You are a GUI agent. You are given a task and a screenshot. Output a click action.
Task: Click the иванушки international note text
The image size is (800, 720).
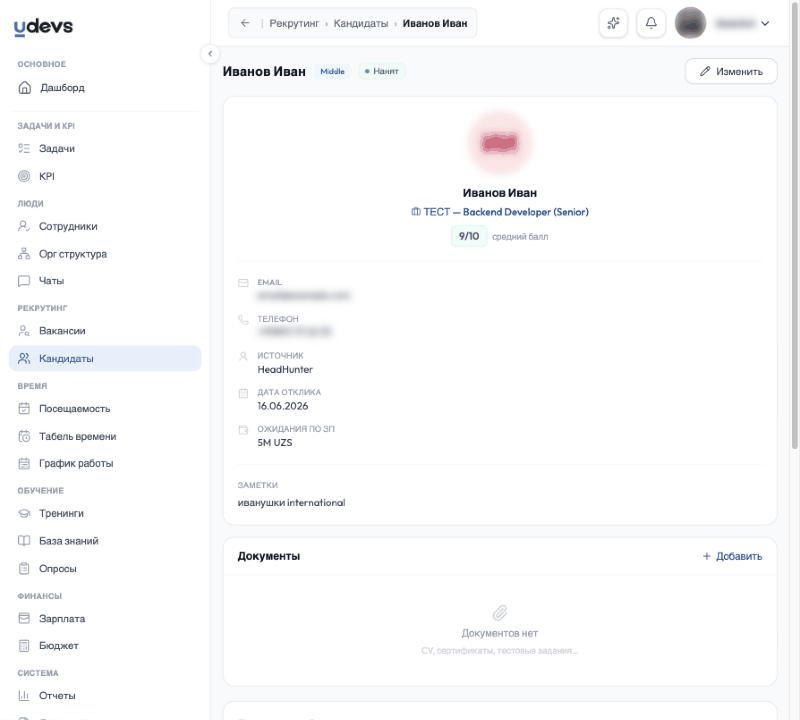tap(291, 503)
